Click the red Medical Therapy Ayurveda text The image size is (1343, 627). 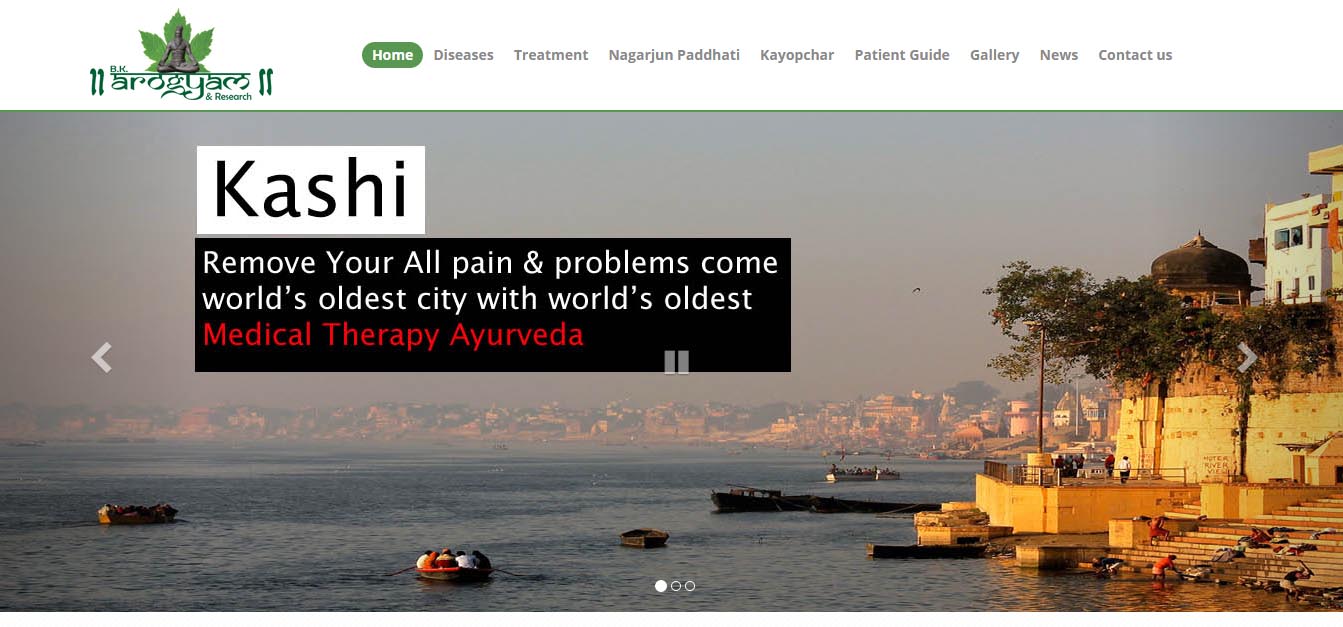393,335
